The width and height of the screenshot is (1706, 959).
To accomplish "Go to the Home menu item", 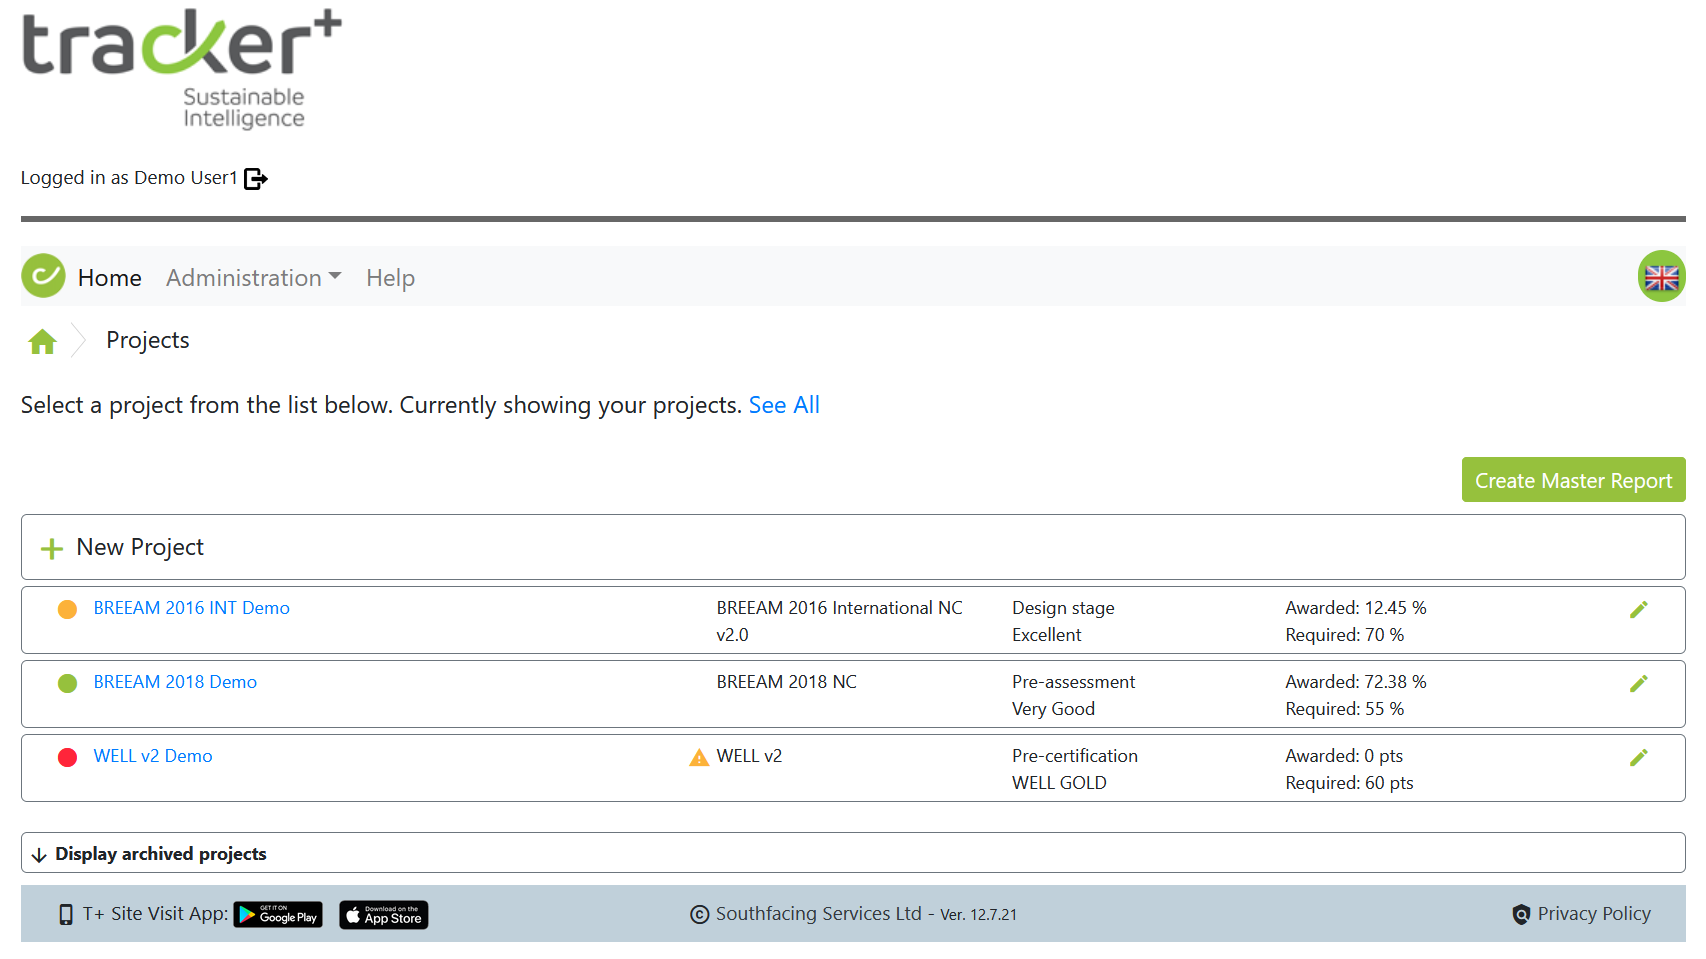I will click(110, 278).
